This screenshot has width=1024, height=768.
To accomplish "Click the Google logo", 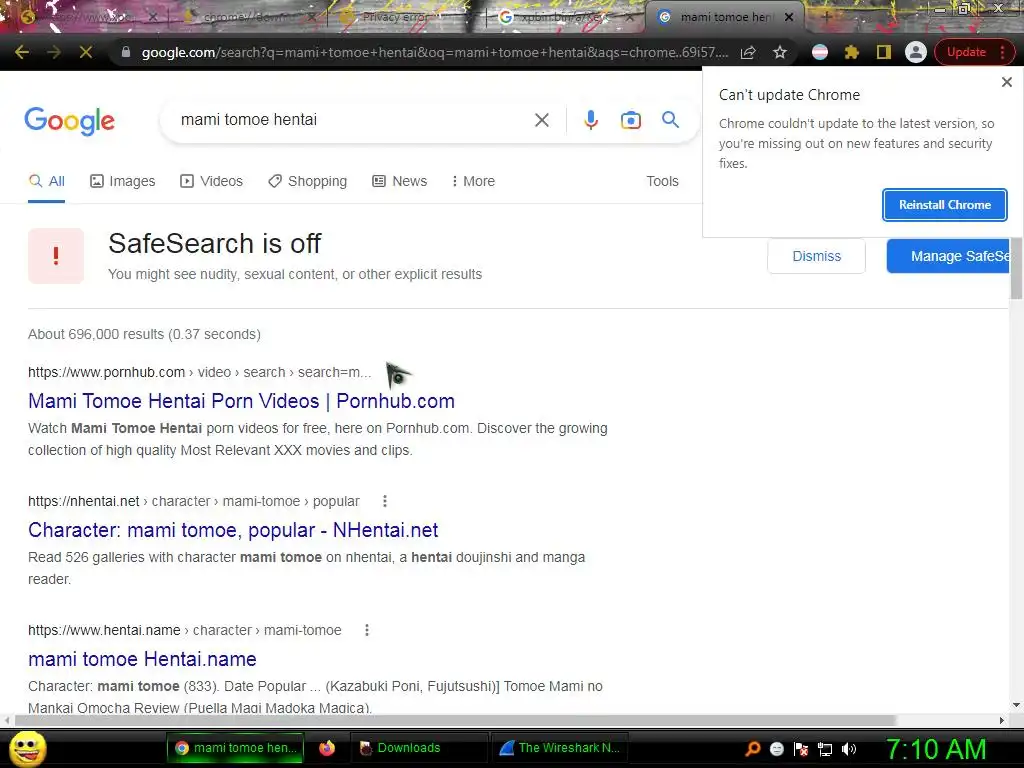I will (x=69, y=121).
